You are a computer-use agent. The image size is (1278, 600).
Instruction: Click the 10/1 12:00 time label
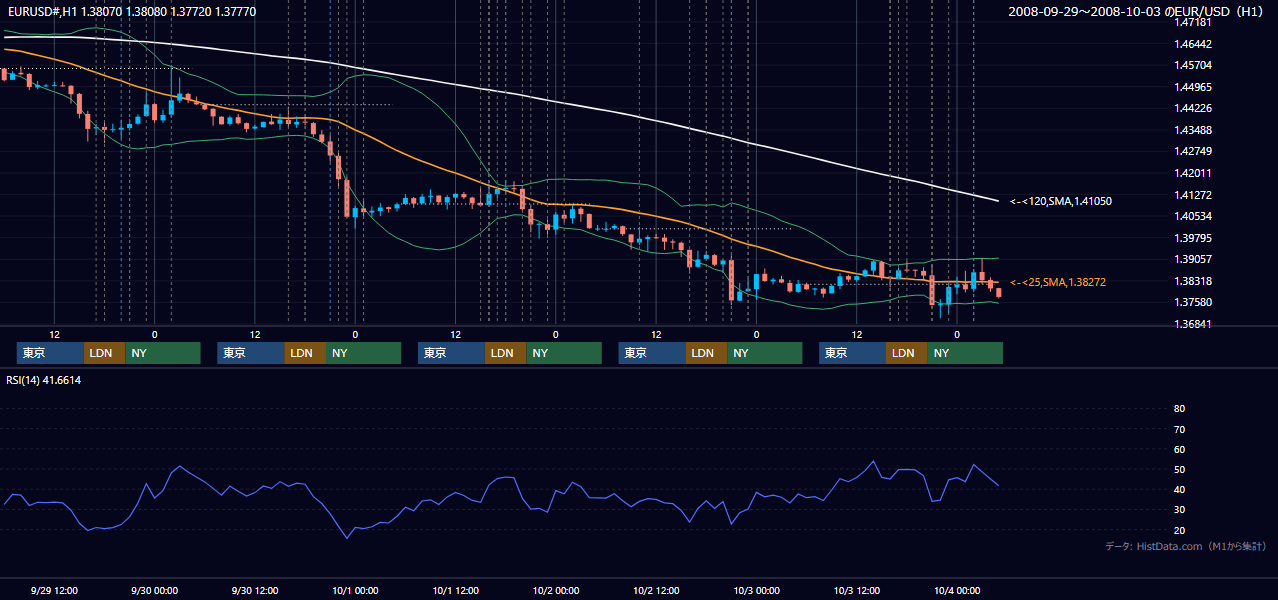tap(455, 590)
